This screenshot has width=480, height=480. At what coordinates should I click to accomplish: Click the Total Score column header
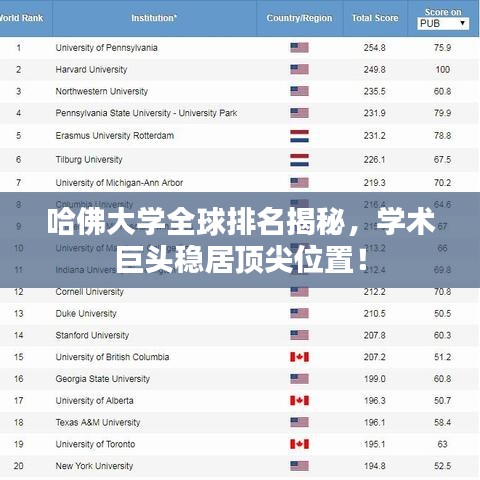coord(375,18)
